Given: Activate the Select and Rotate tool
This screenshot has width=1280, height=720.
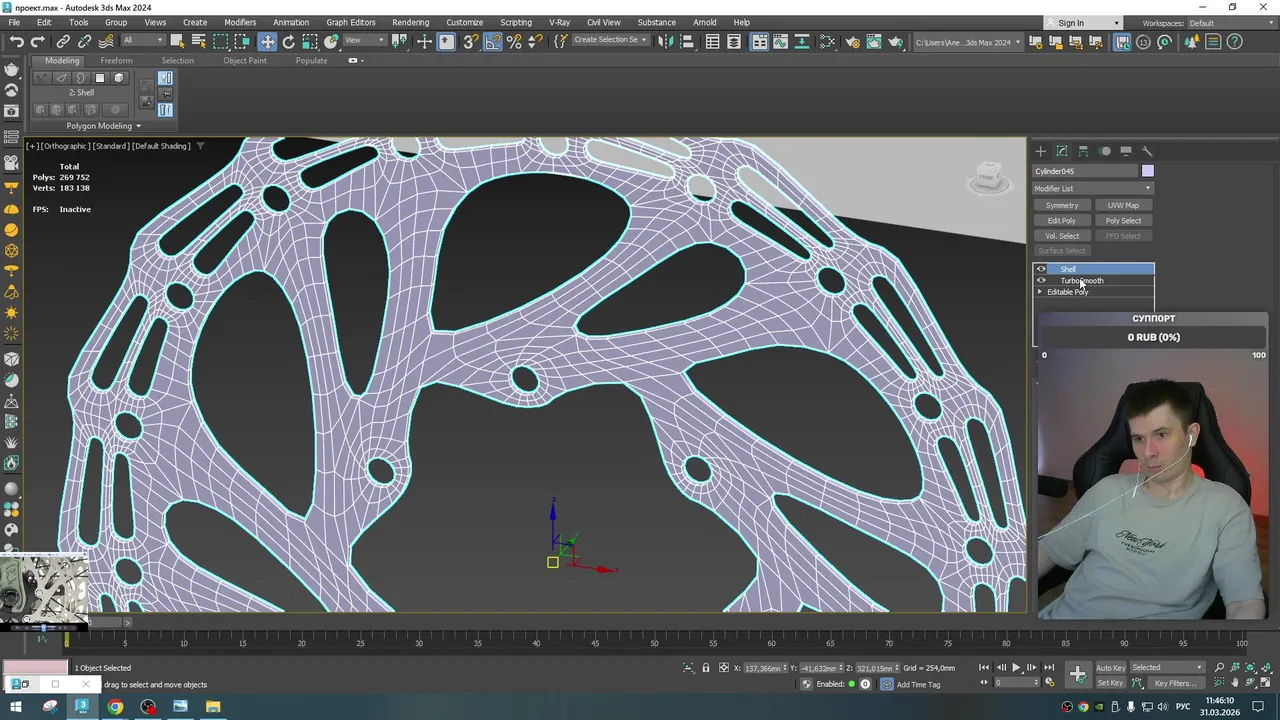Looking at the screenshot, I should pyautogui.click(x=289, y=42).
